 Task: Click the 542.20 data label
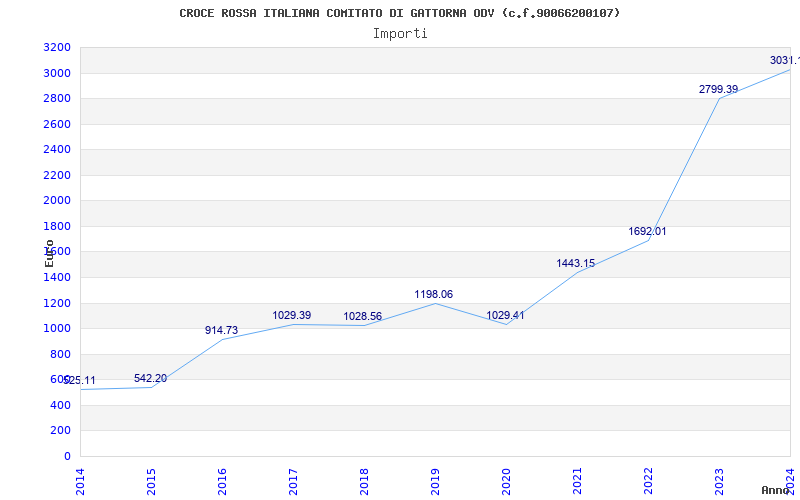[x=151, y=379]
